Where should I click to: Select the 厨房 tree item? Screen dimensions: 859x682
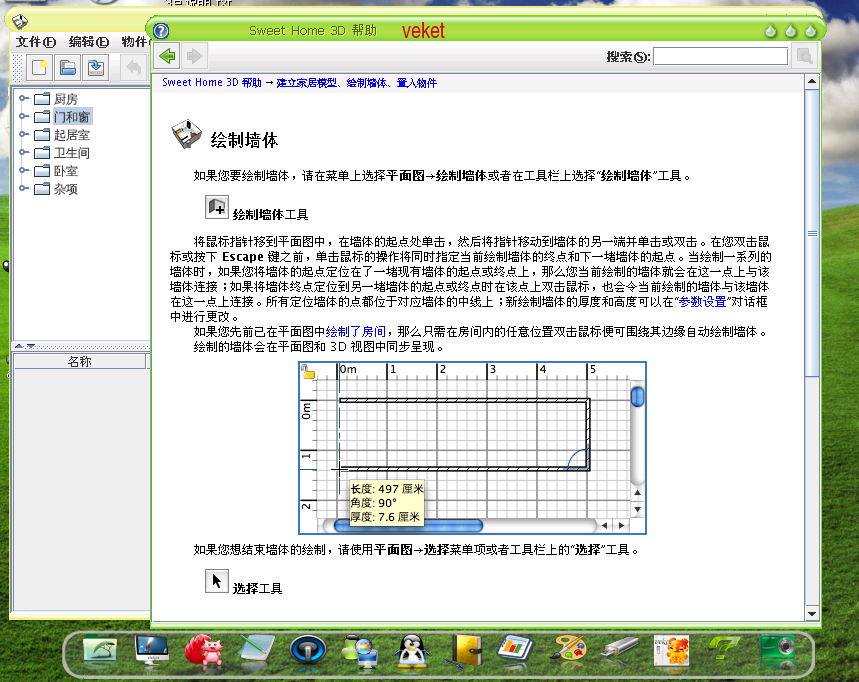point(65,99)
